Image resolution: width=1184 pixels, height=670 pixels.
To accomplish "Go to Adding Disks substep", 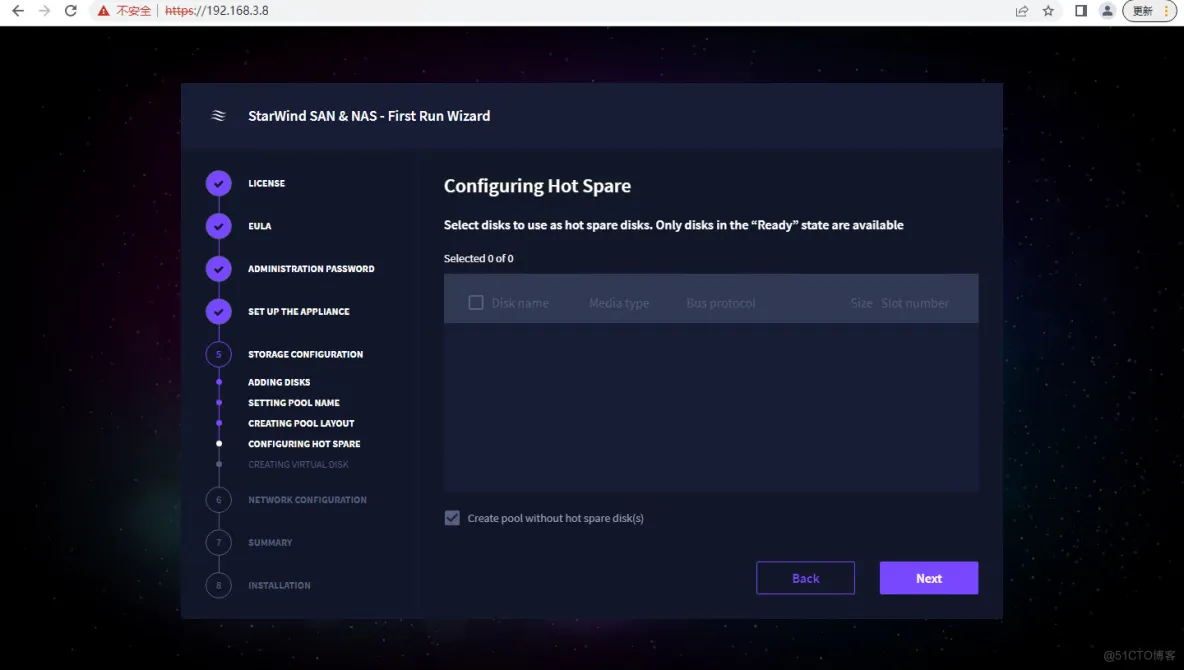I will (x=279, y=382).
